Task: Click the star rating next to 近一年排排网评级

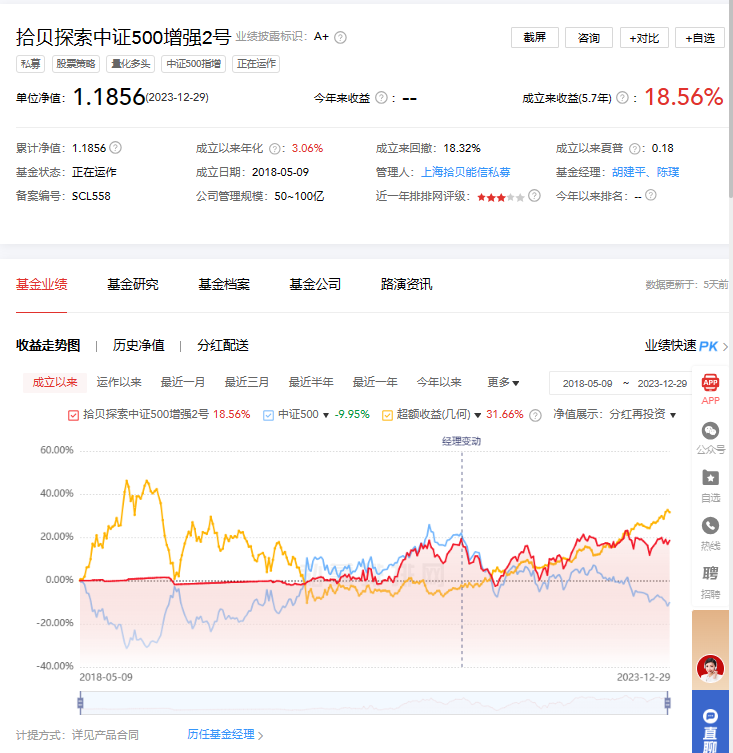Action: coord(501,197)
